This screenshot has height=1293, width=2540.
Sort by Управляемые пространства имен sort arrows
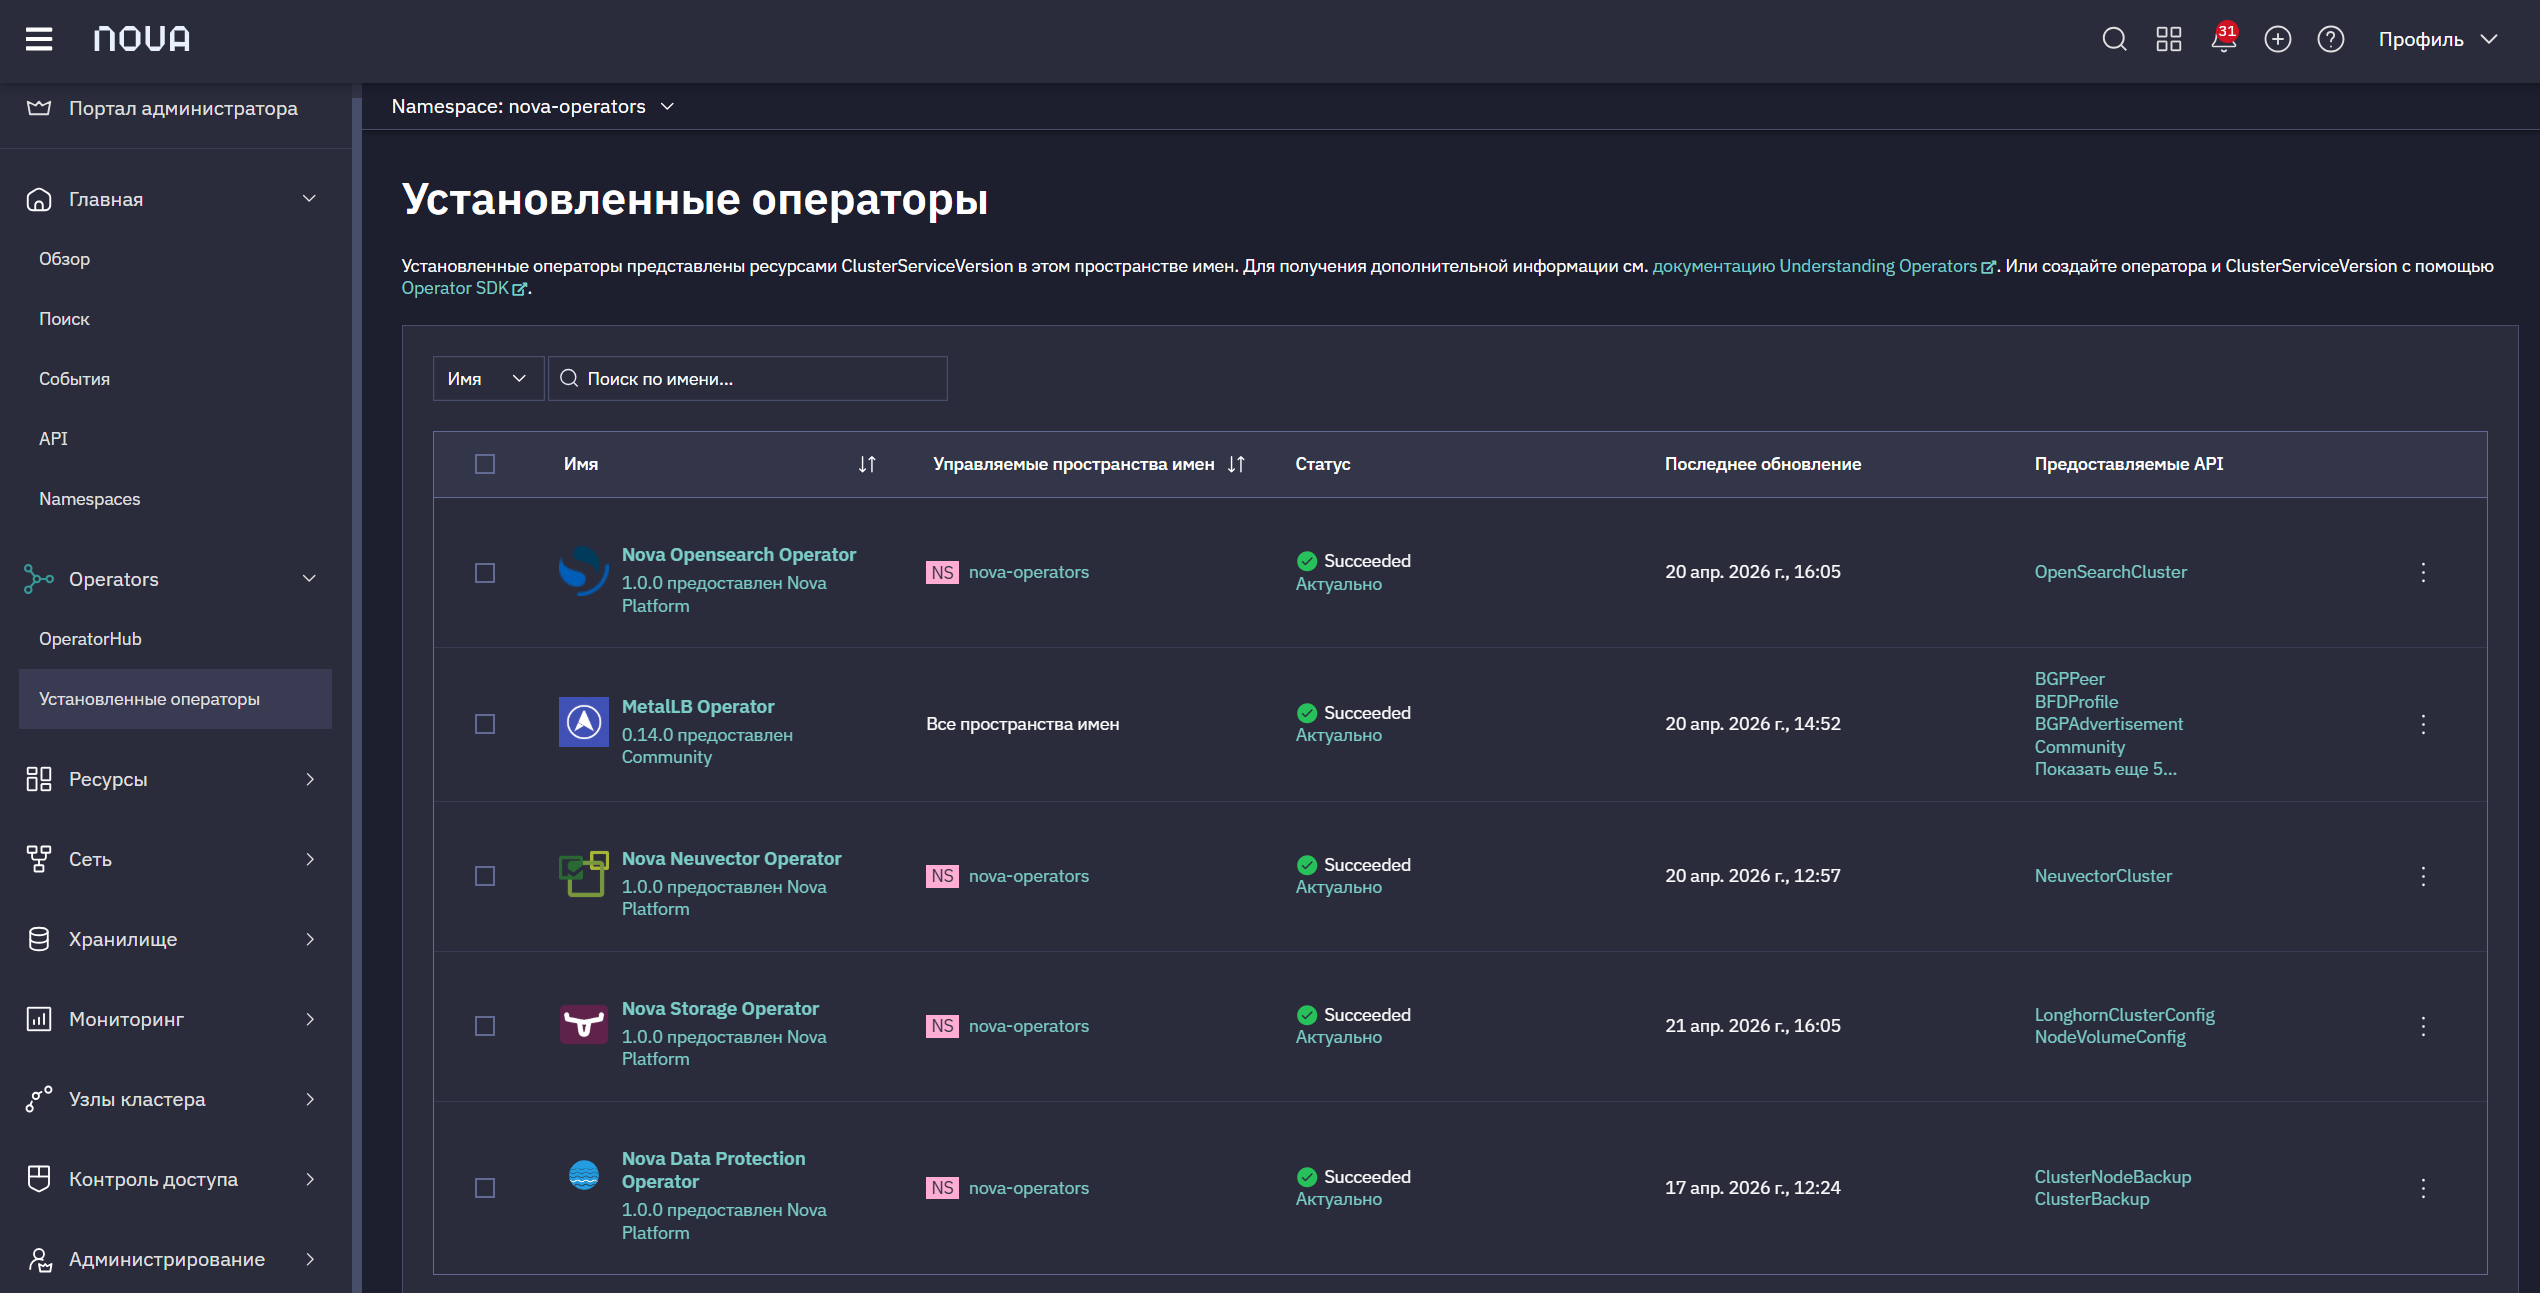pyautogui.click(x=1236, y=464)
